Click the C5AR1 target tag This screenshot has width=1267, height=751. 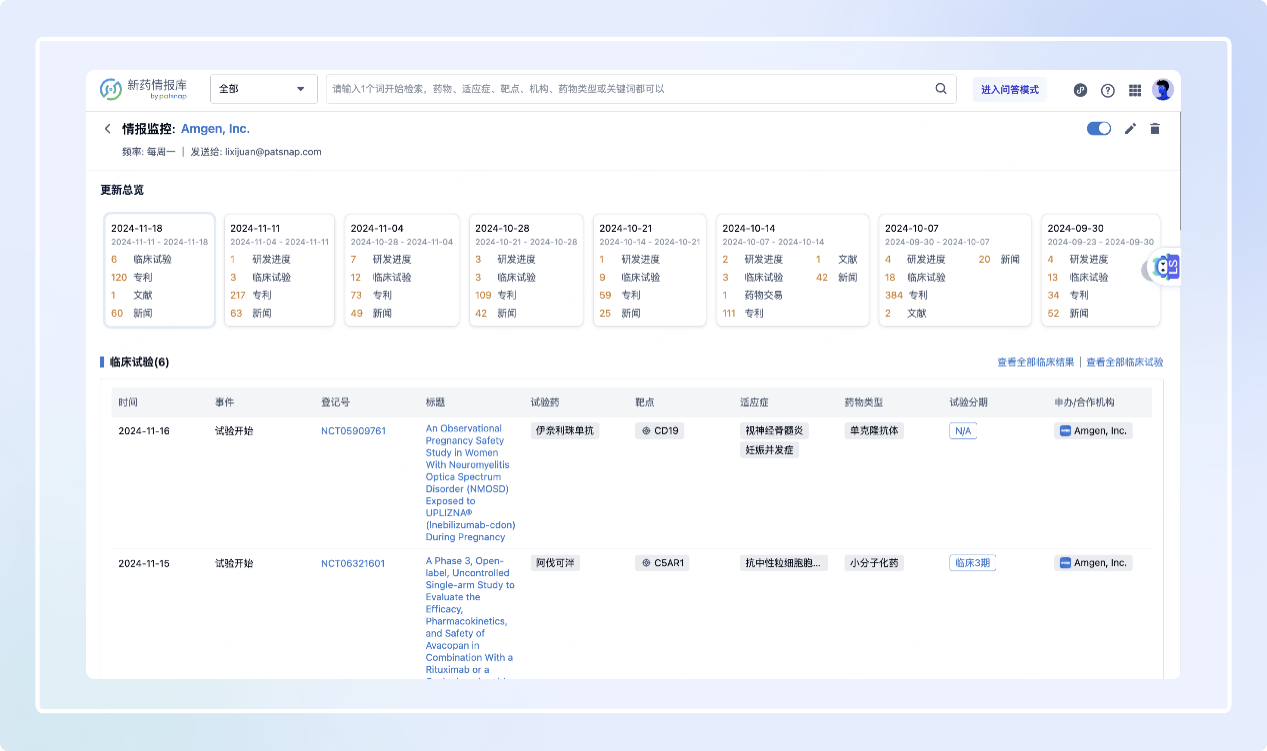(662, 563)
